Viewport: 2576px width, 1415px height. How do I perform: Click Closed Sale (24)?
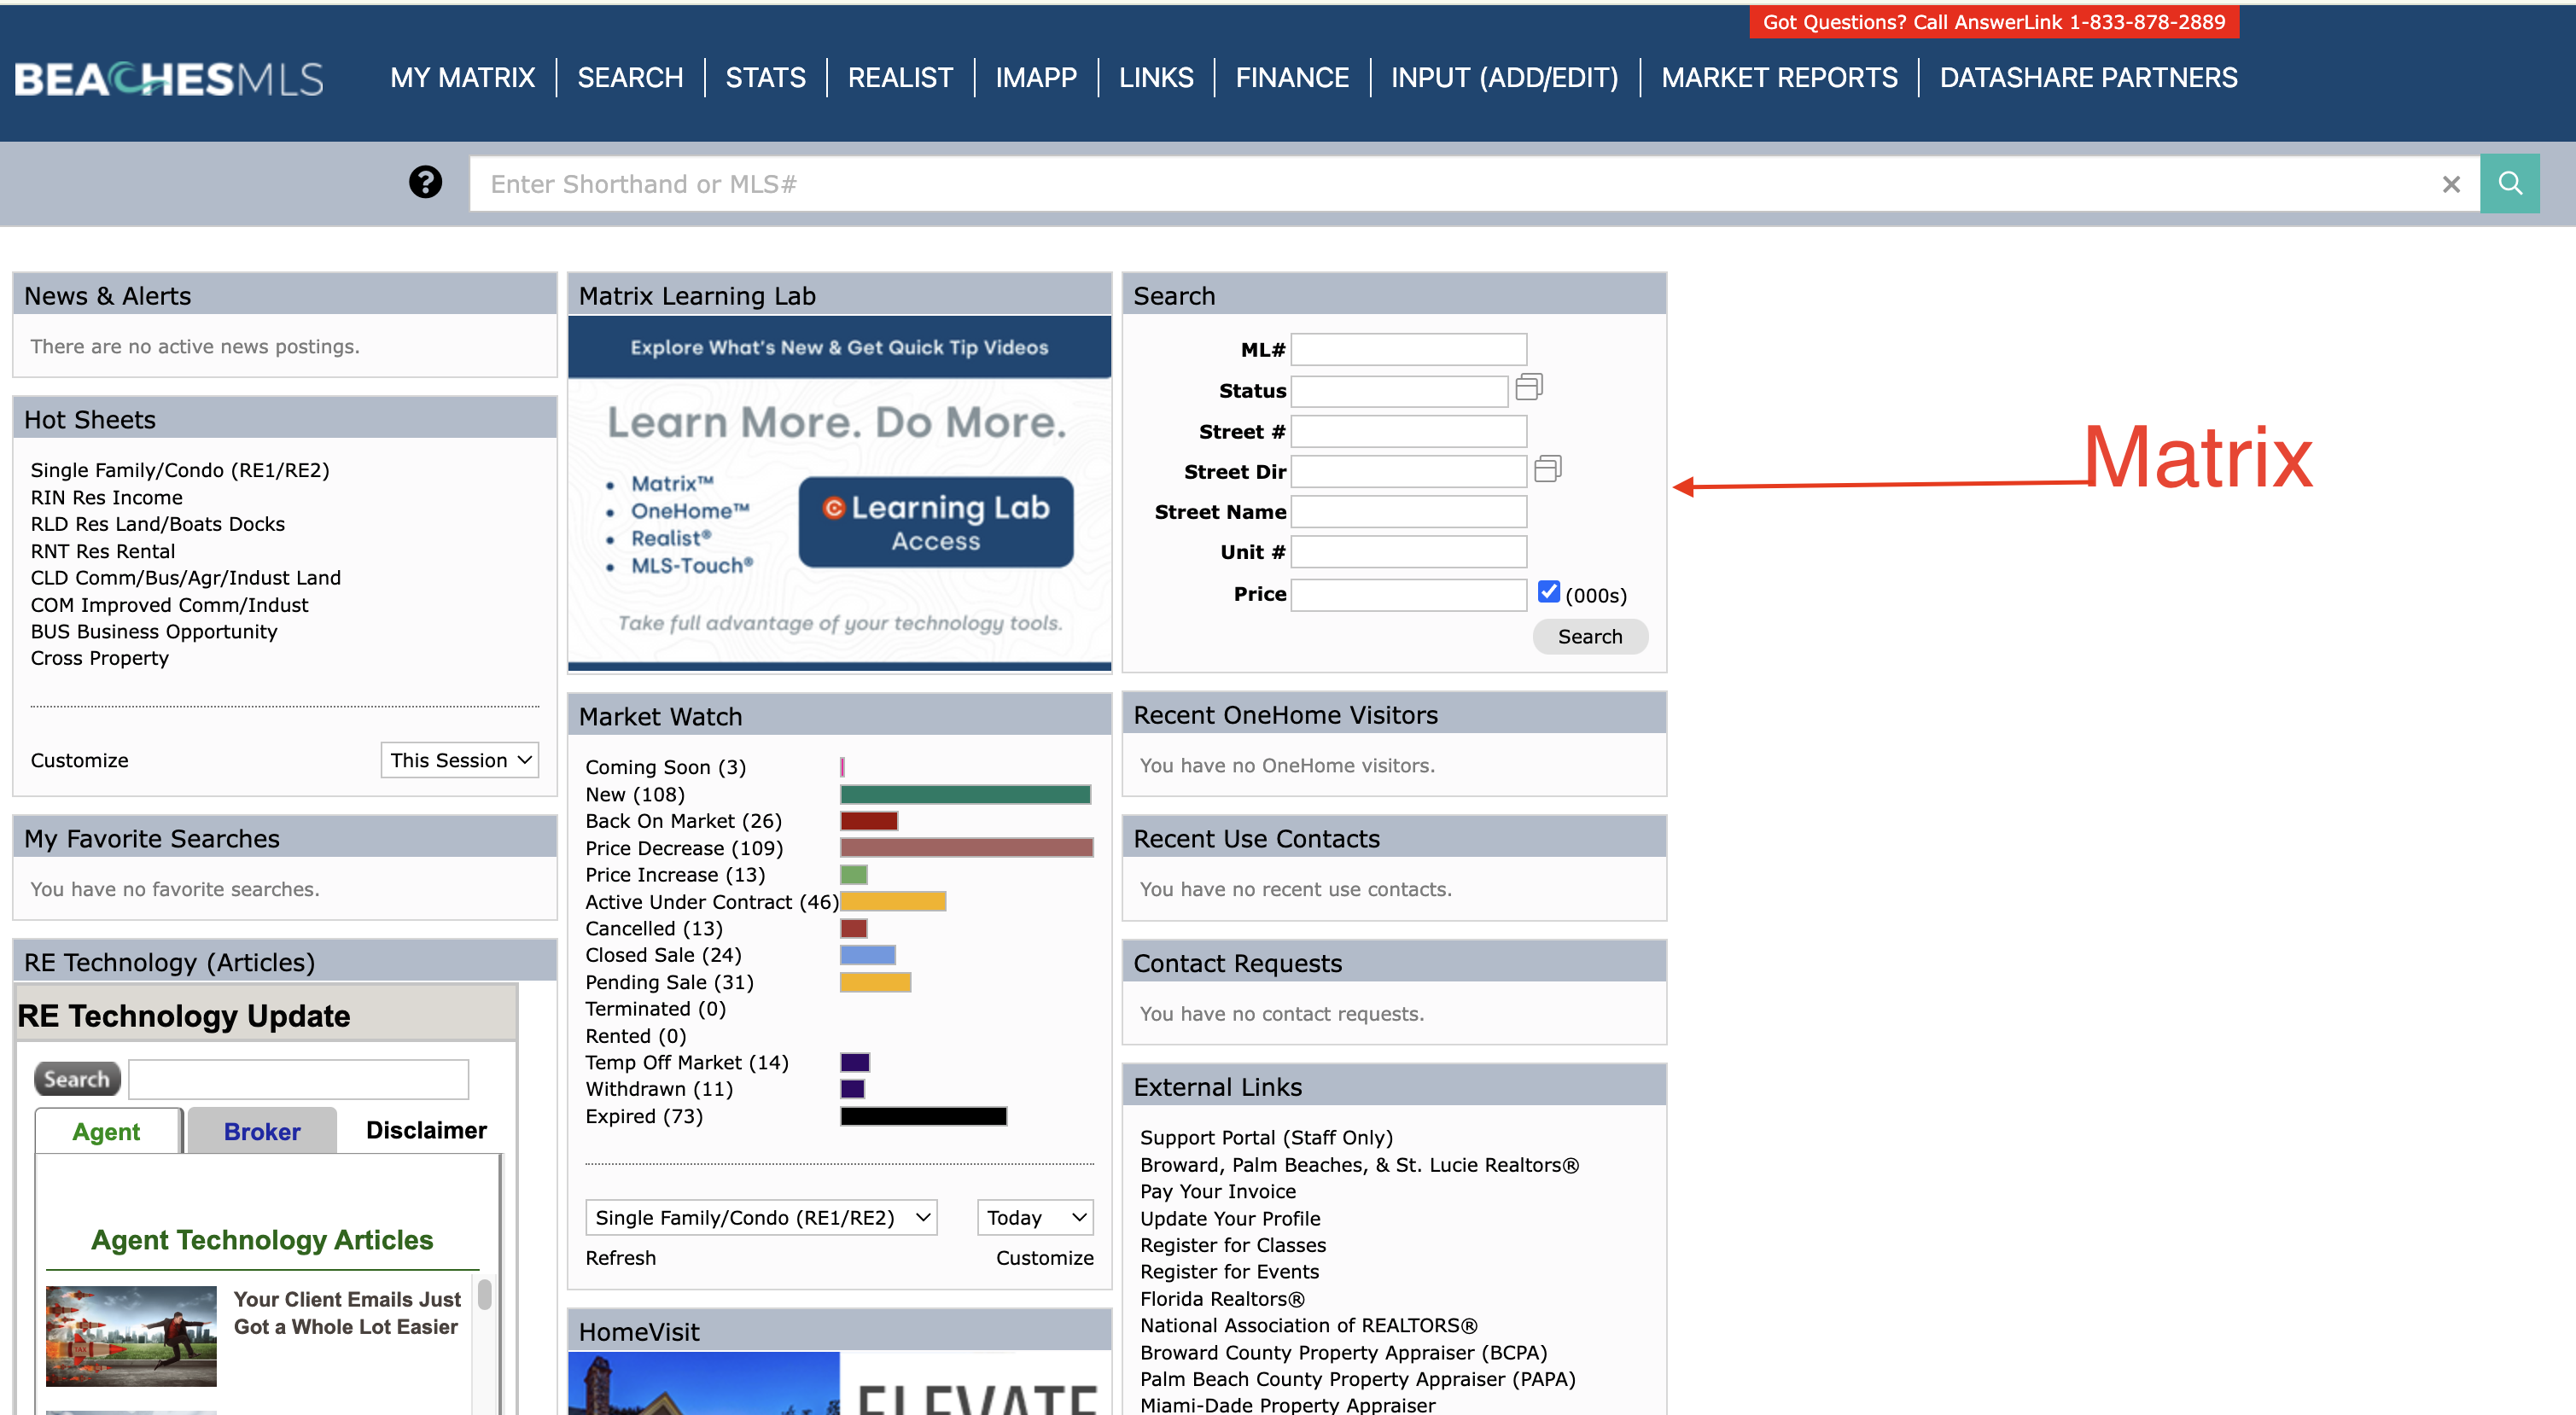point(664,955)
